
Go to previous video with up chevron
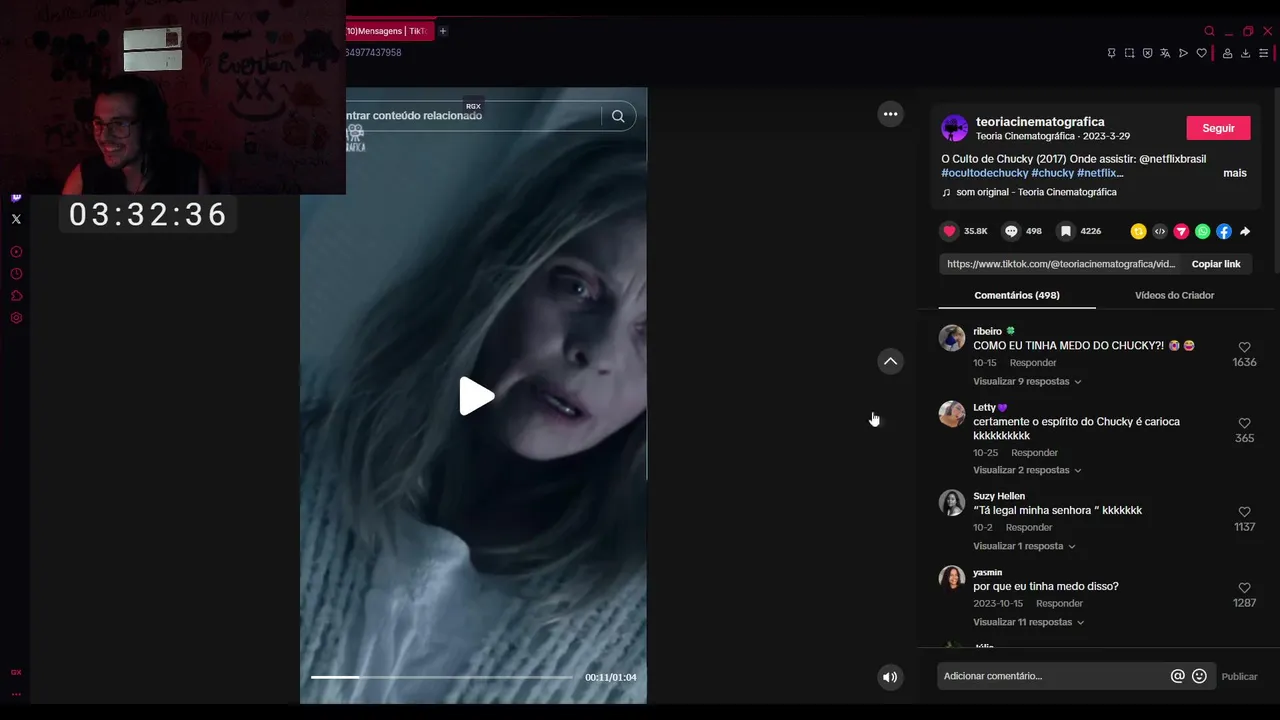890,361
